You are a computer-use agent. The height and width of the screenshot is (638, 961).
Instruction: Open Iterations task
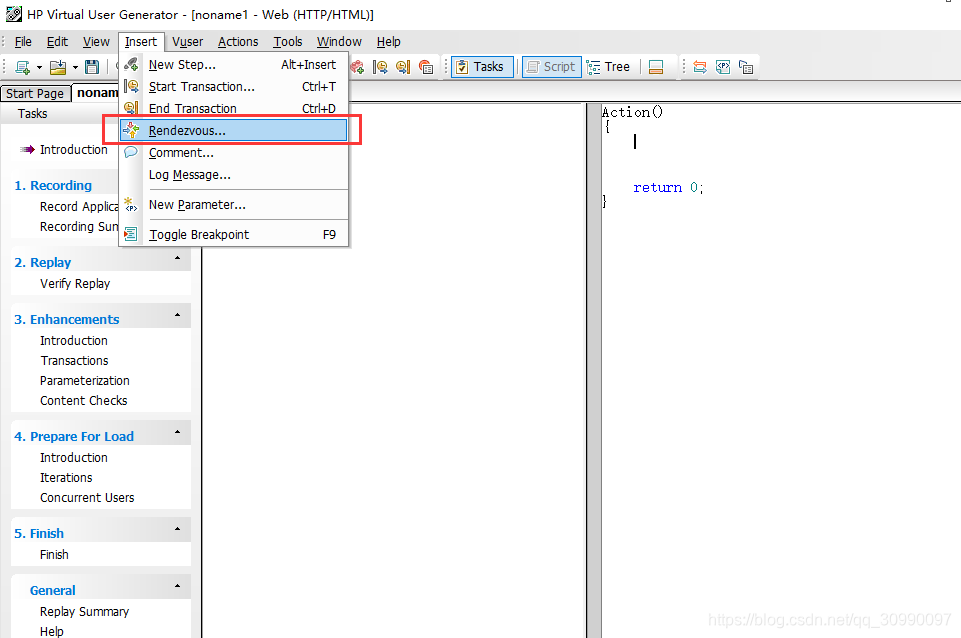pos(66,478)
